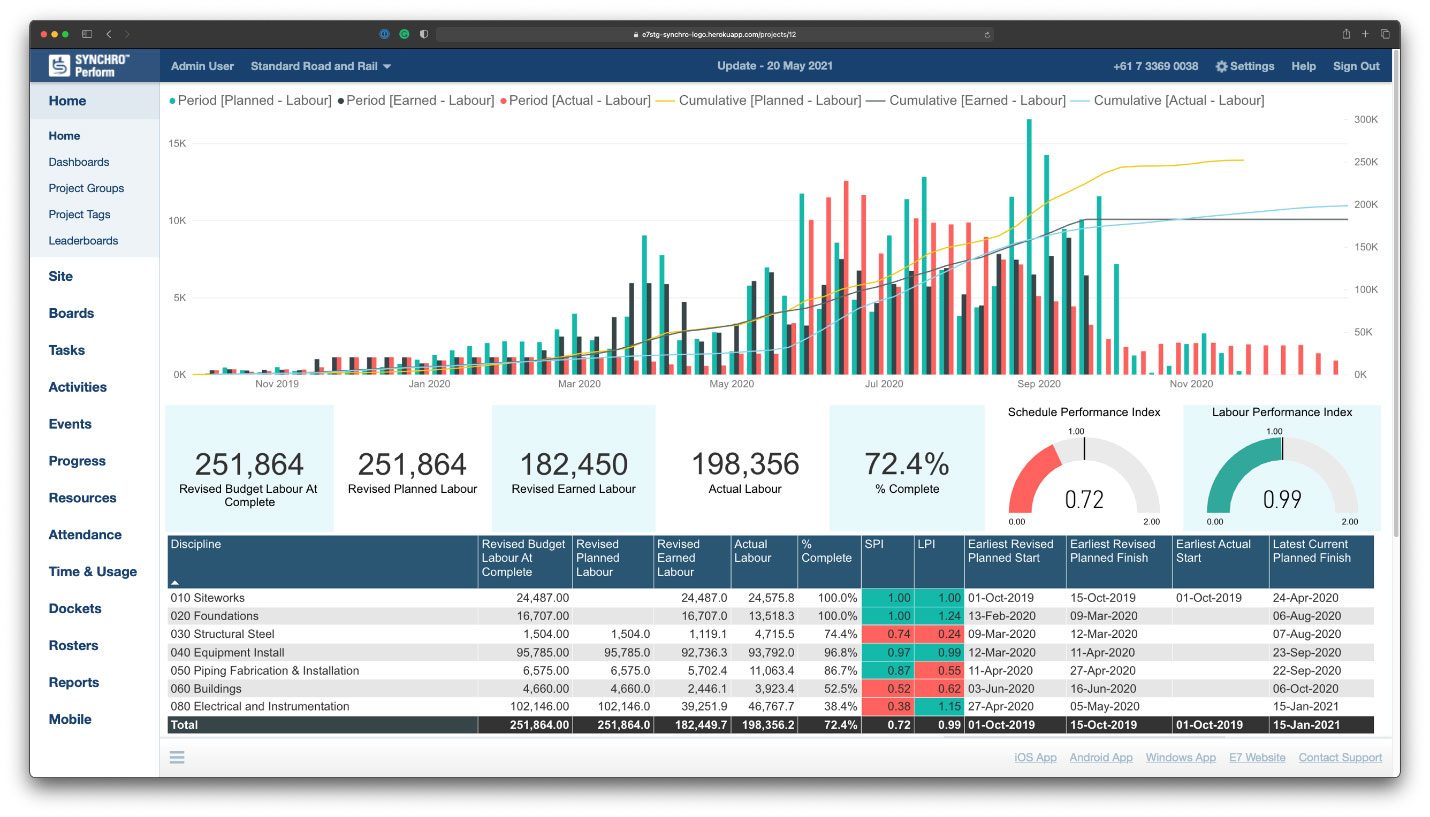Click the red SPI cell for Structural Steel

pos(888,634)
